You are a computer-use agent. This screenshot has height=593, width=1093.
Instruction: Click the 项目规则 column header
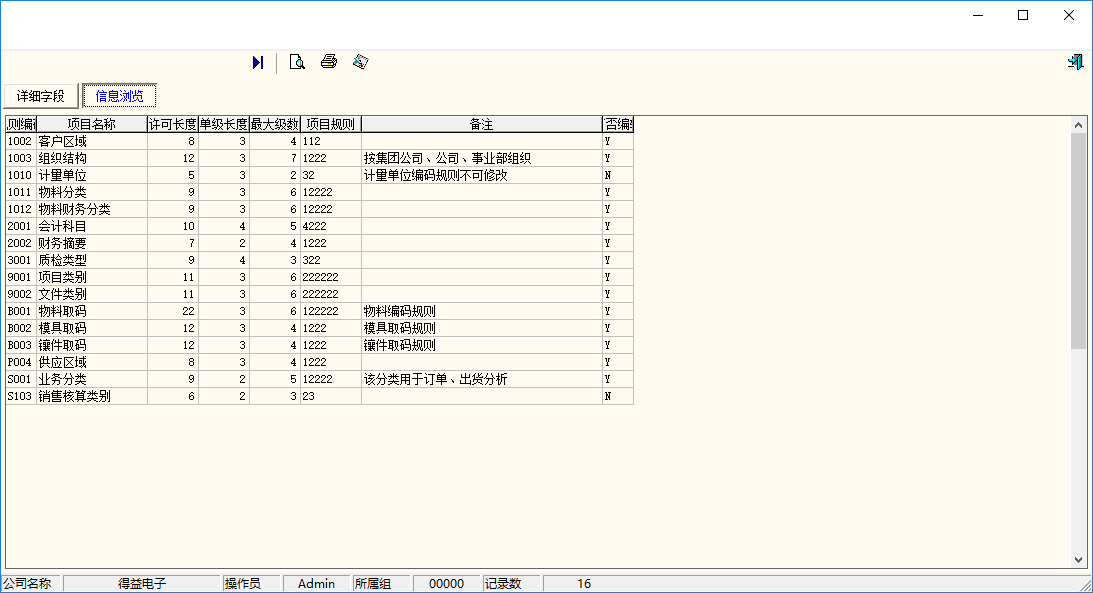click(330, 124)
